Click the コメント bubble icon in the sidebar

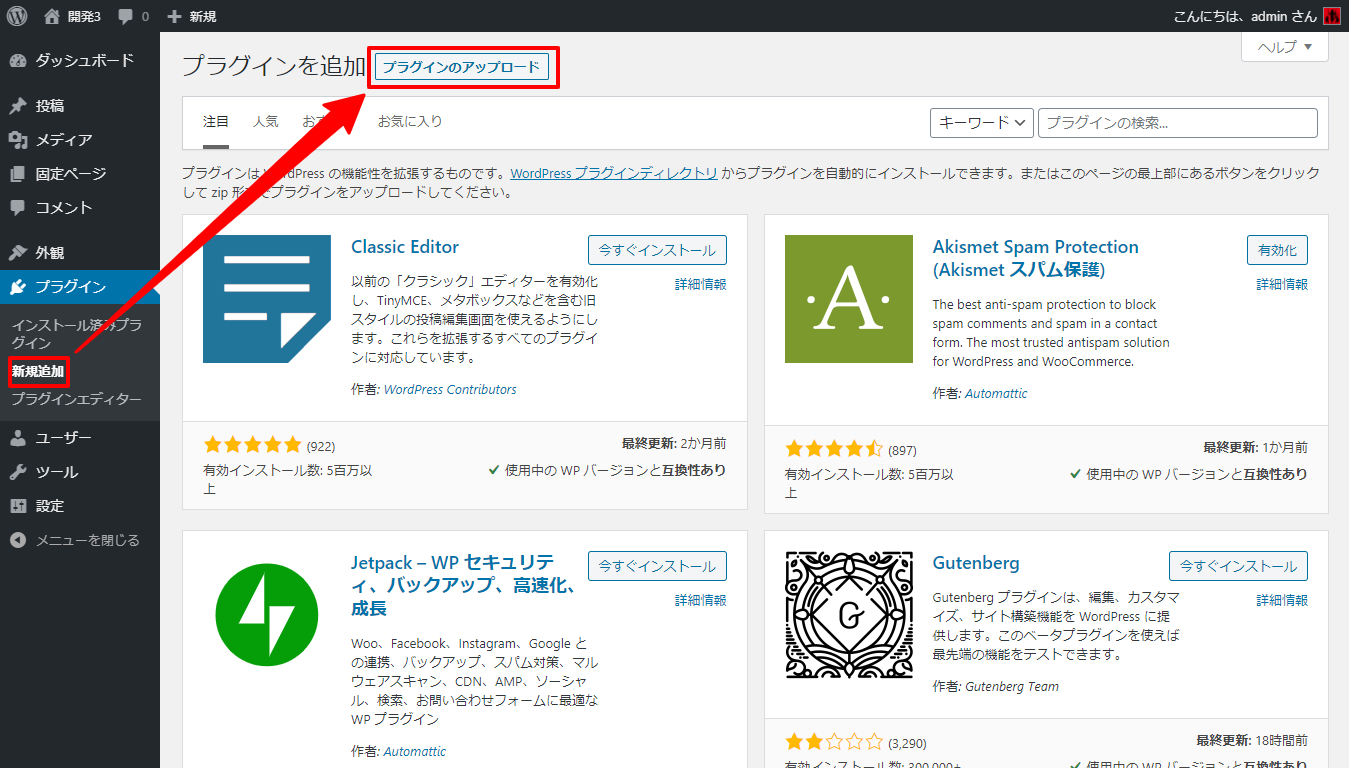tap(18, 208)
